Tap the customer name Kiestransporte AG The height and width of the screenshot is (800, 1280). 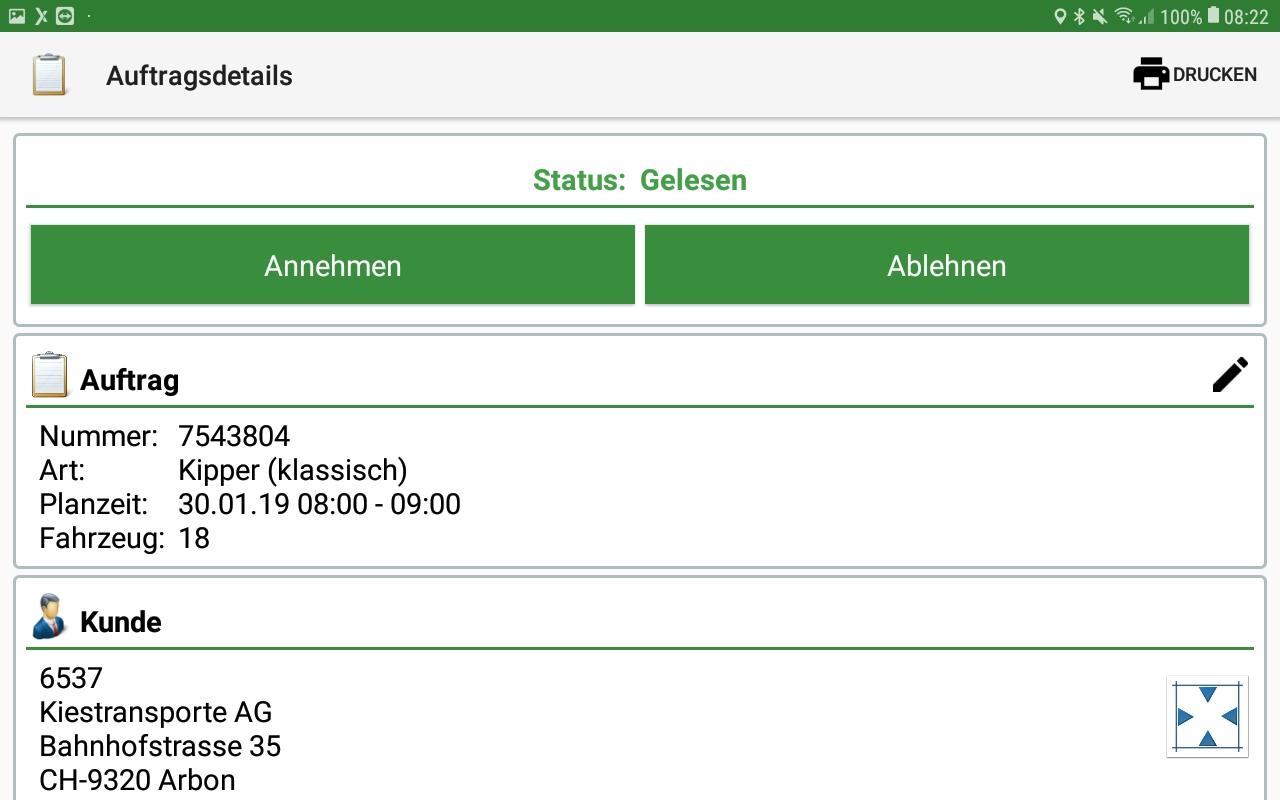[155, 712]
